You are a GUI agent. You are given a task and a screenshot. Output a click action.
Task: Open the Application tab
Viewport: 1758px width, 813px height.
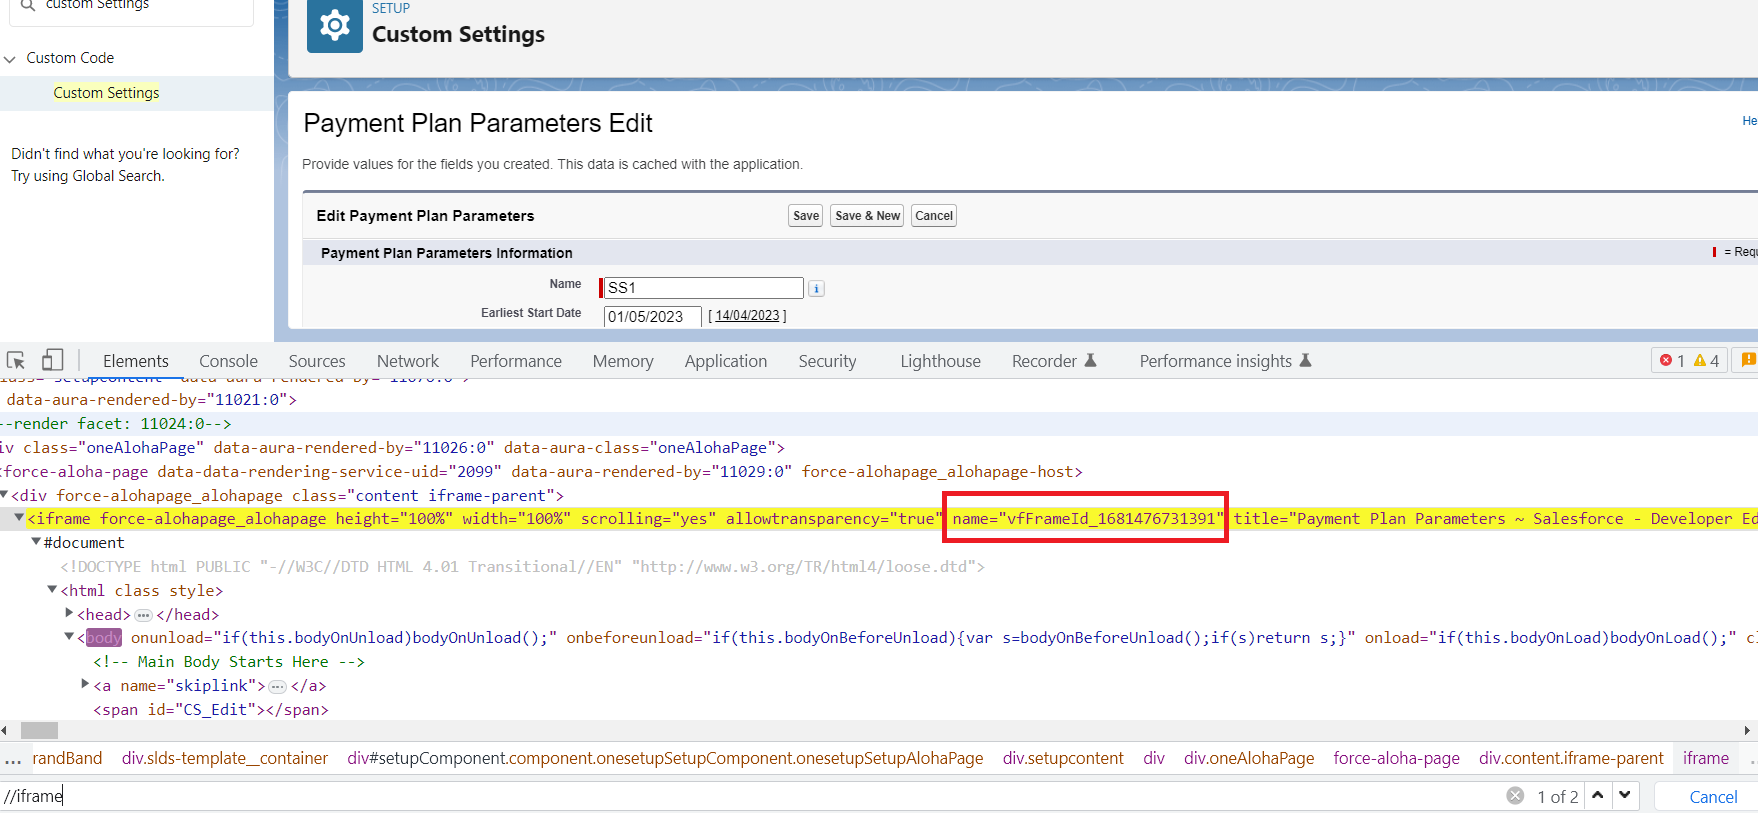[726, 361]
